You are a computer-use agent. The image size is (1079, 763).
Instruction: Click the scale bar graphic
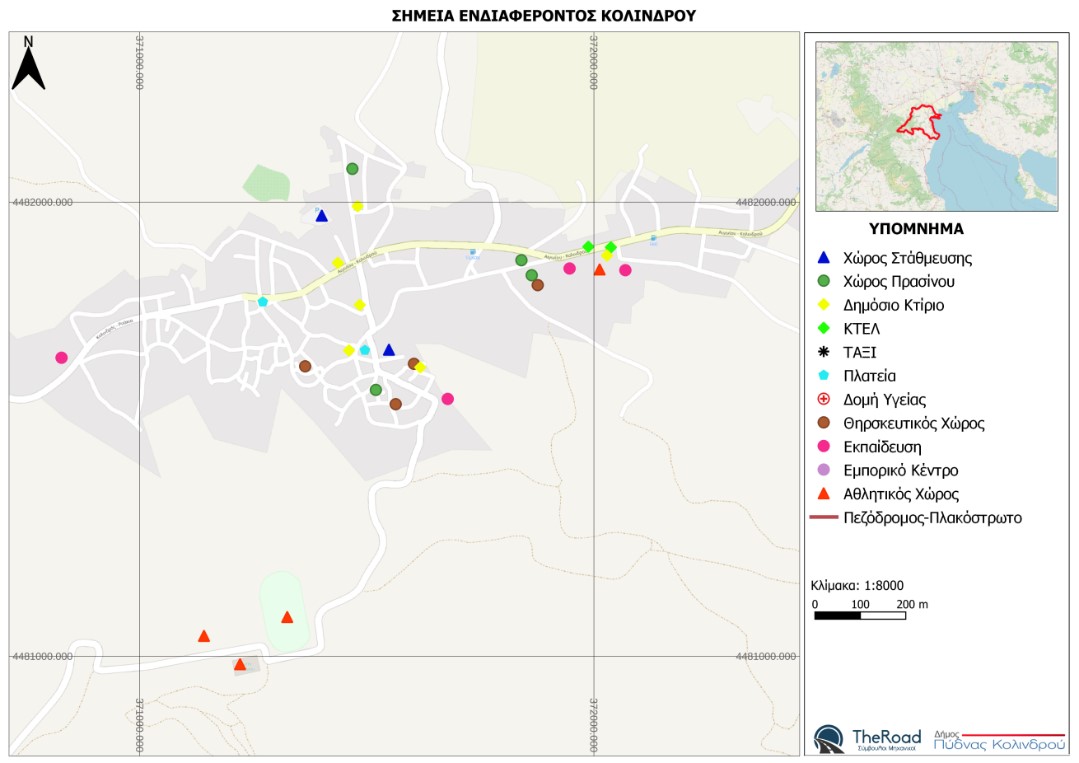coord(859,616)
